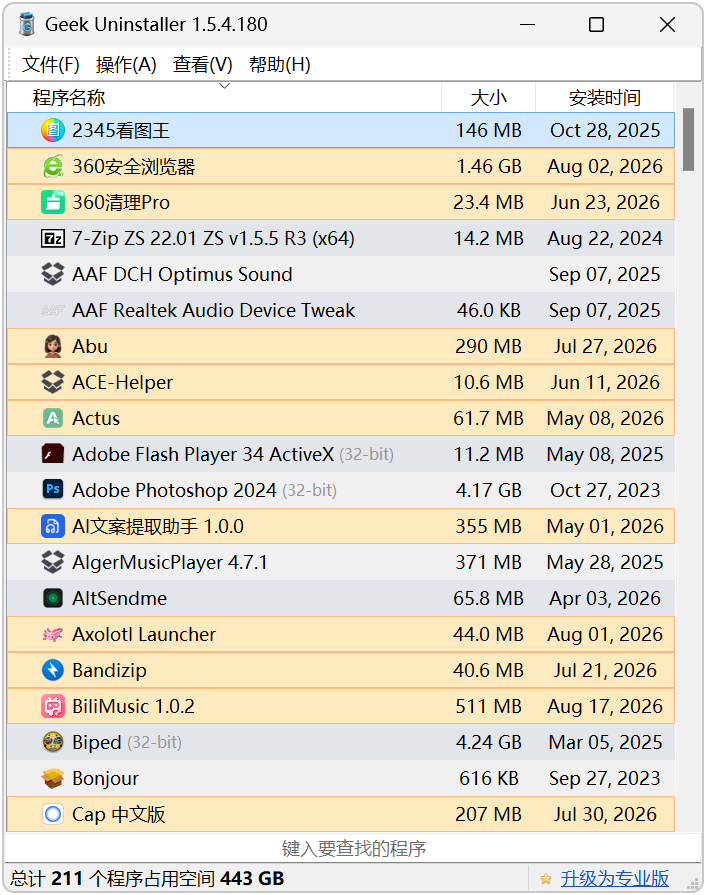Select the Biped program name

coord(96,741)
